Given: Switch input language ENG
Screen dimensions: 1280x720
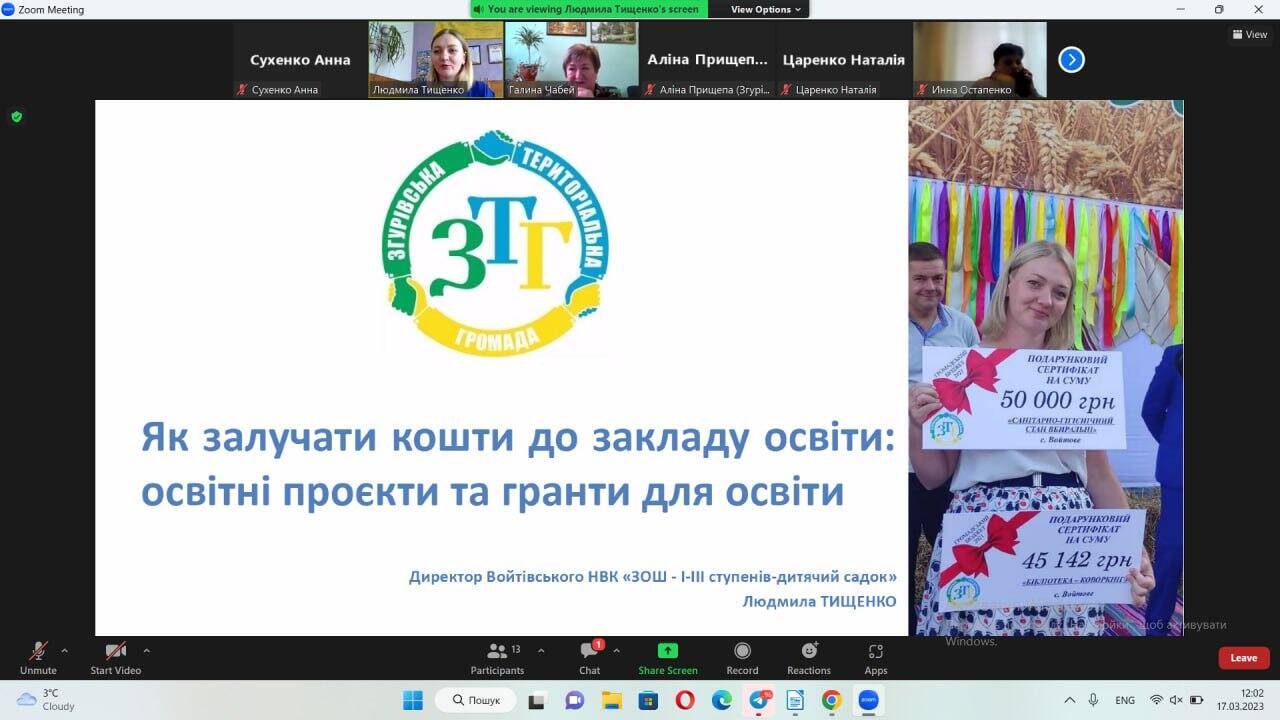Looking at the screenshot, I should 1125,700.
